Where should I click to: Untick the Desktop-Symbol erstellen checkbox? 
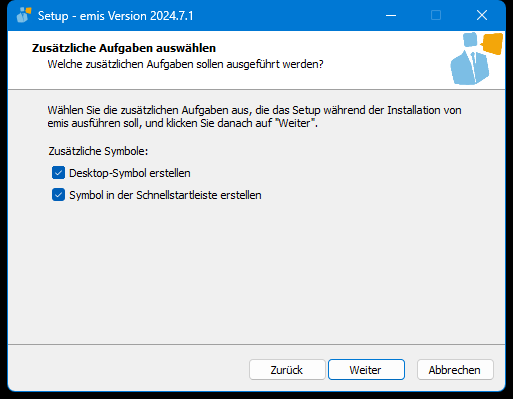pyautogui.click(x=58, y=173)
